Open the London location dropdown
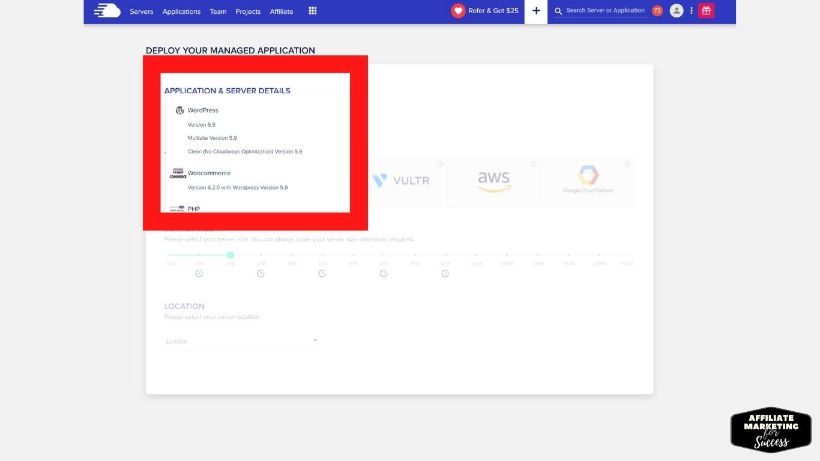Screen dimensions: 820x461 tap(242, 341)
